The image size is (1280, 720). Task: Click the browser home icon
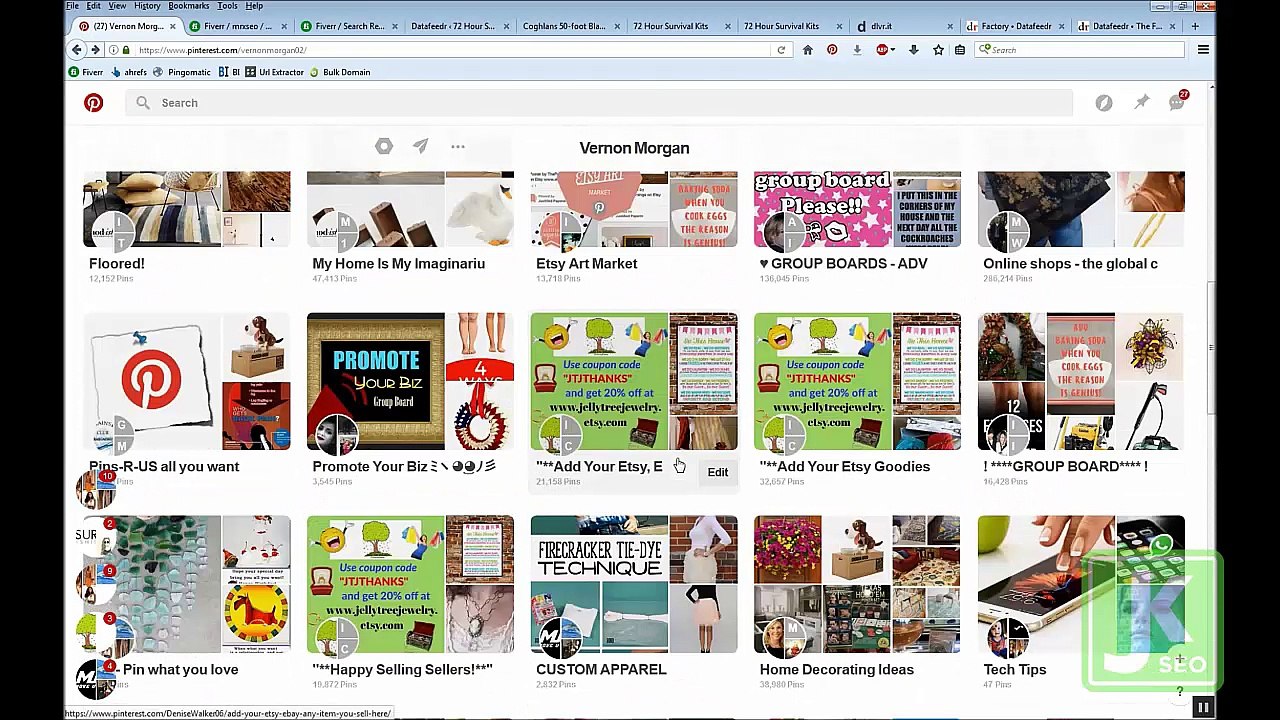click(808, 50)
